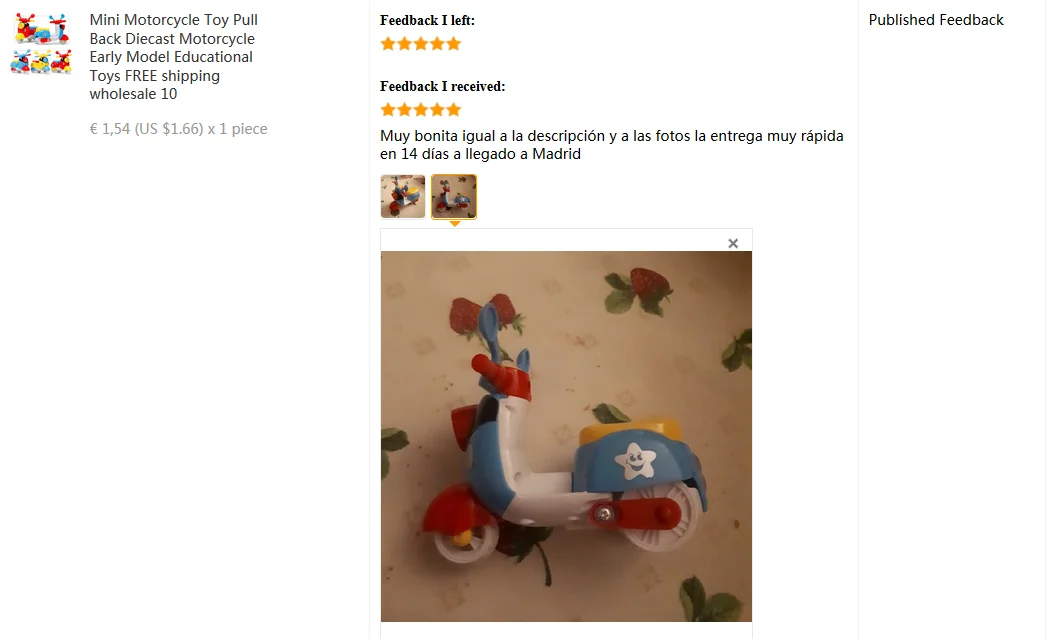Click third star under Feedback I left

[421, 44]
